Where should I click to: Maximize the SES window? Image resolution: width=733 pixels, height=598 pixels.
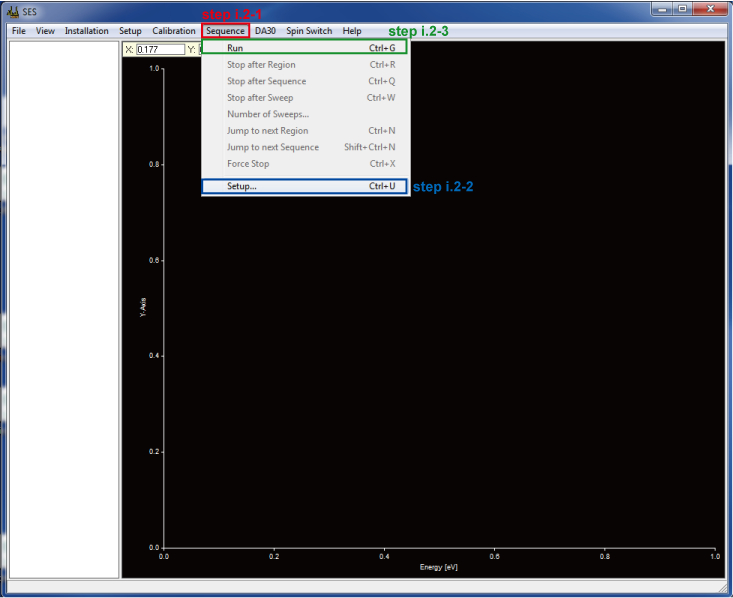coord(682,9)
